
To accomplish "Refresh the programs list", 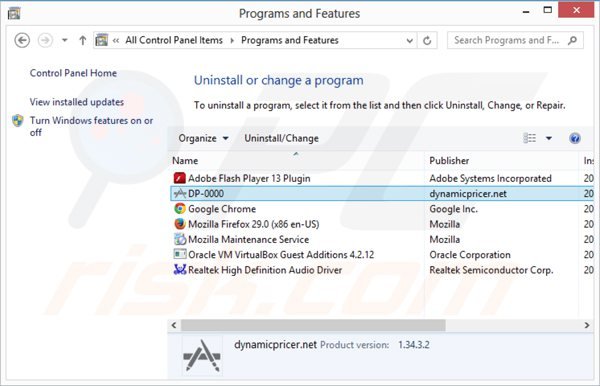I will [427, 40].
